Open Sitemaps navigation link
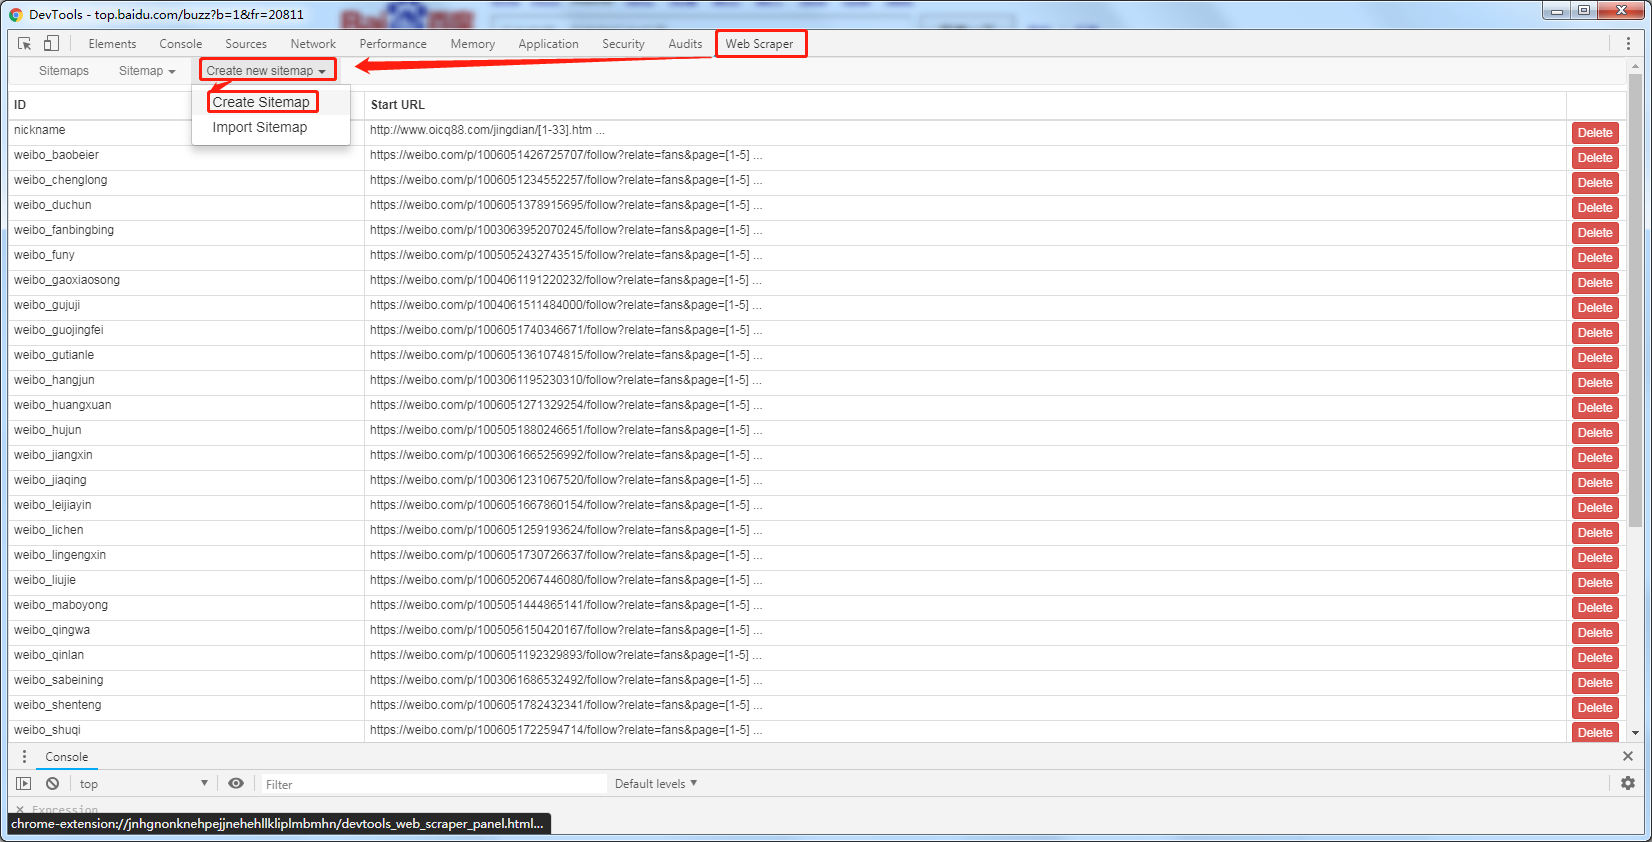 pyautogui.click(x=64, y=71)
